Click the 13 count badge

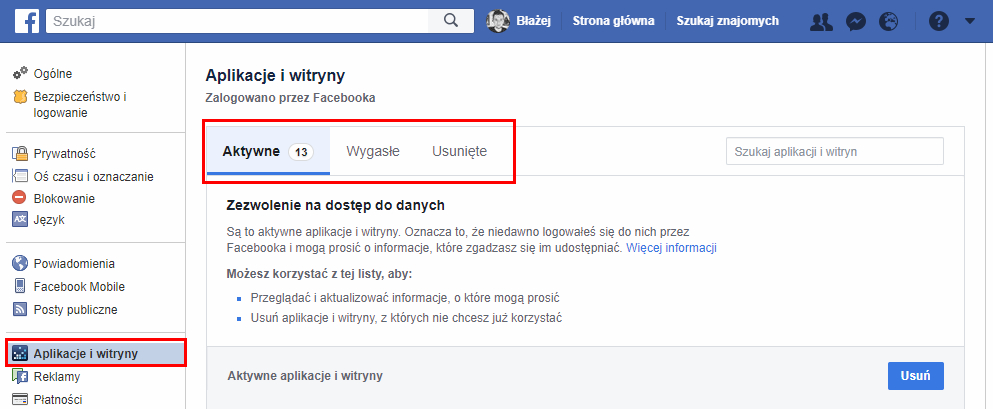[301, 152]
